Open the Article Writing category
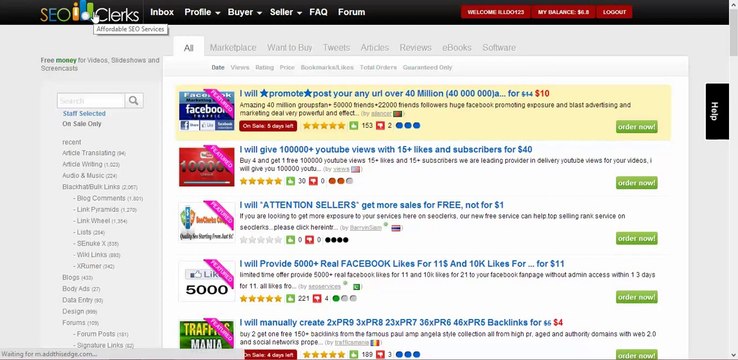 click(x=90, y=164)
